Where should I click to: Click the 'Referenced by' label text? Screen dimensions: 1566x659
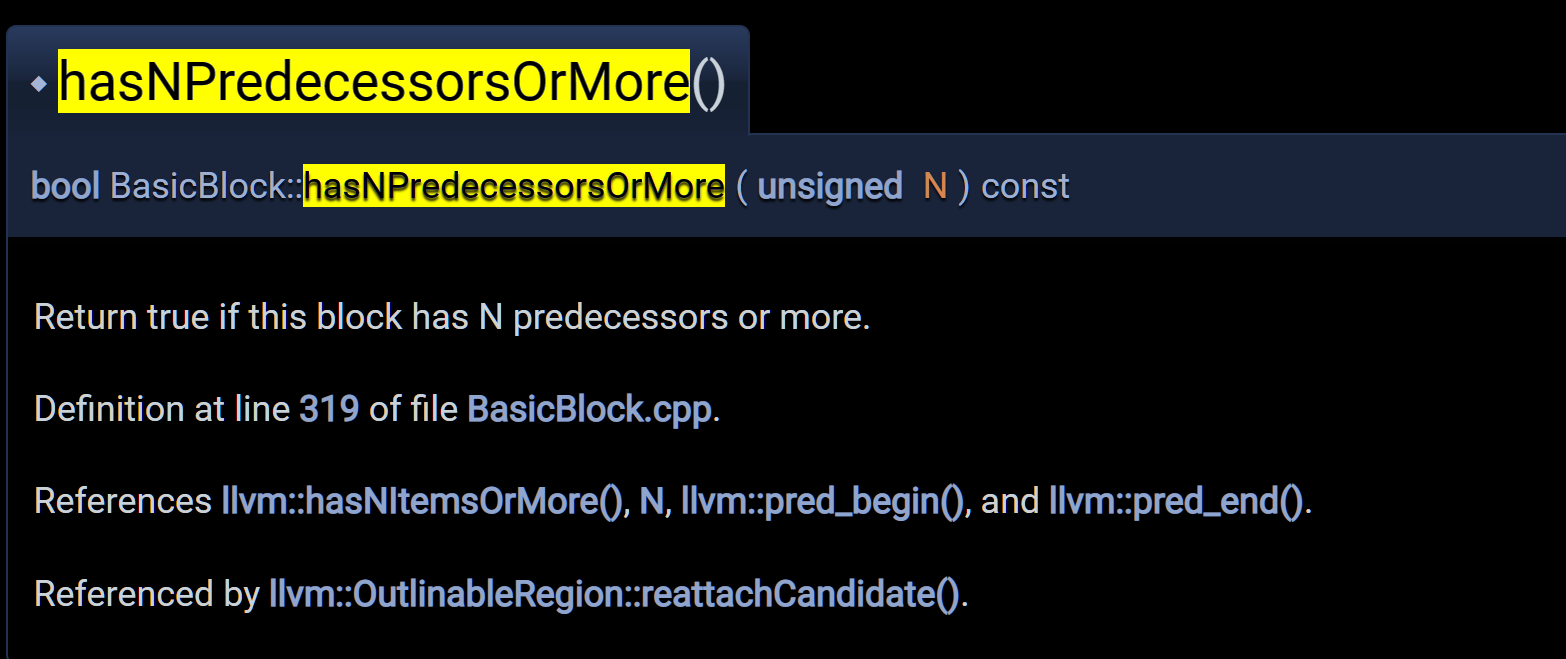tap(147, 594)
